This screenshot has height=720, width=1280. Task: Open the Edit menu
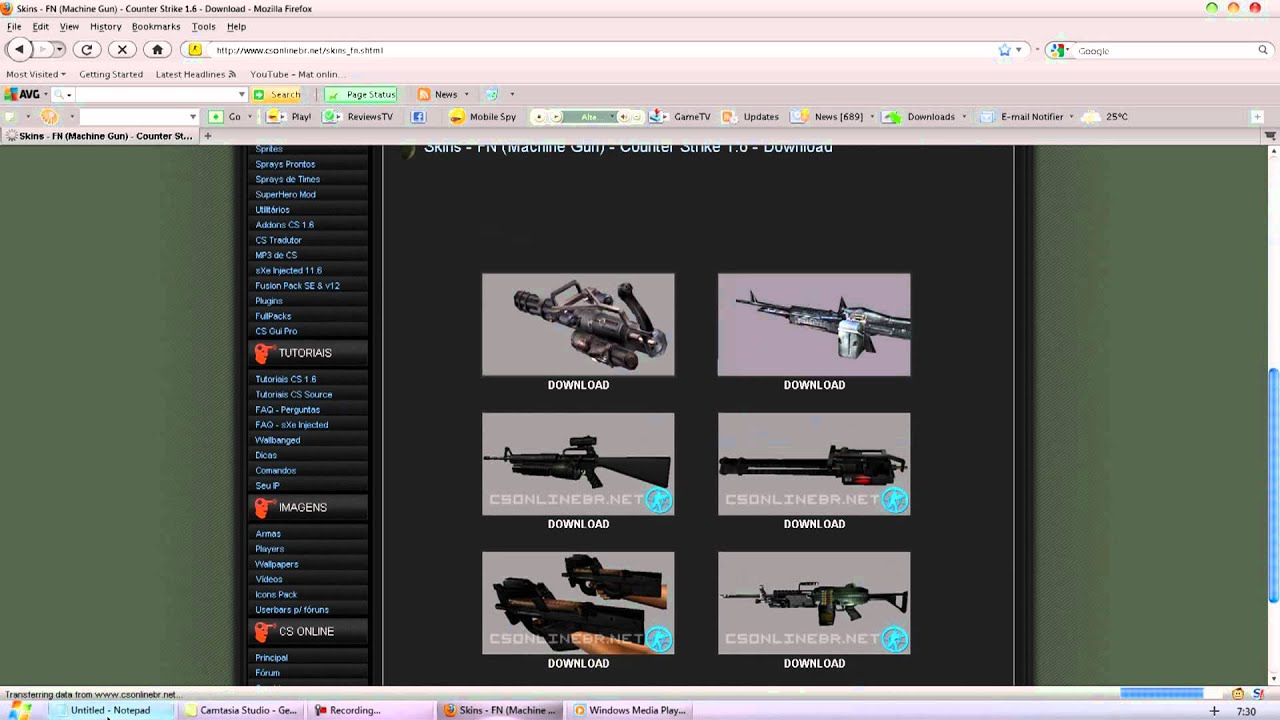pyautogui.click(x=41, y=27)
